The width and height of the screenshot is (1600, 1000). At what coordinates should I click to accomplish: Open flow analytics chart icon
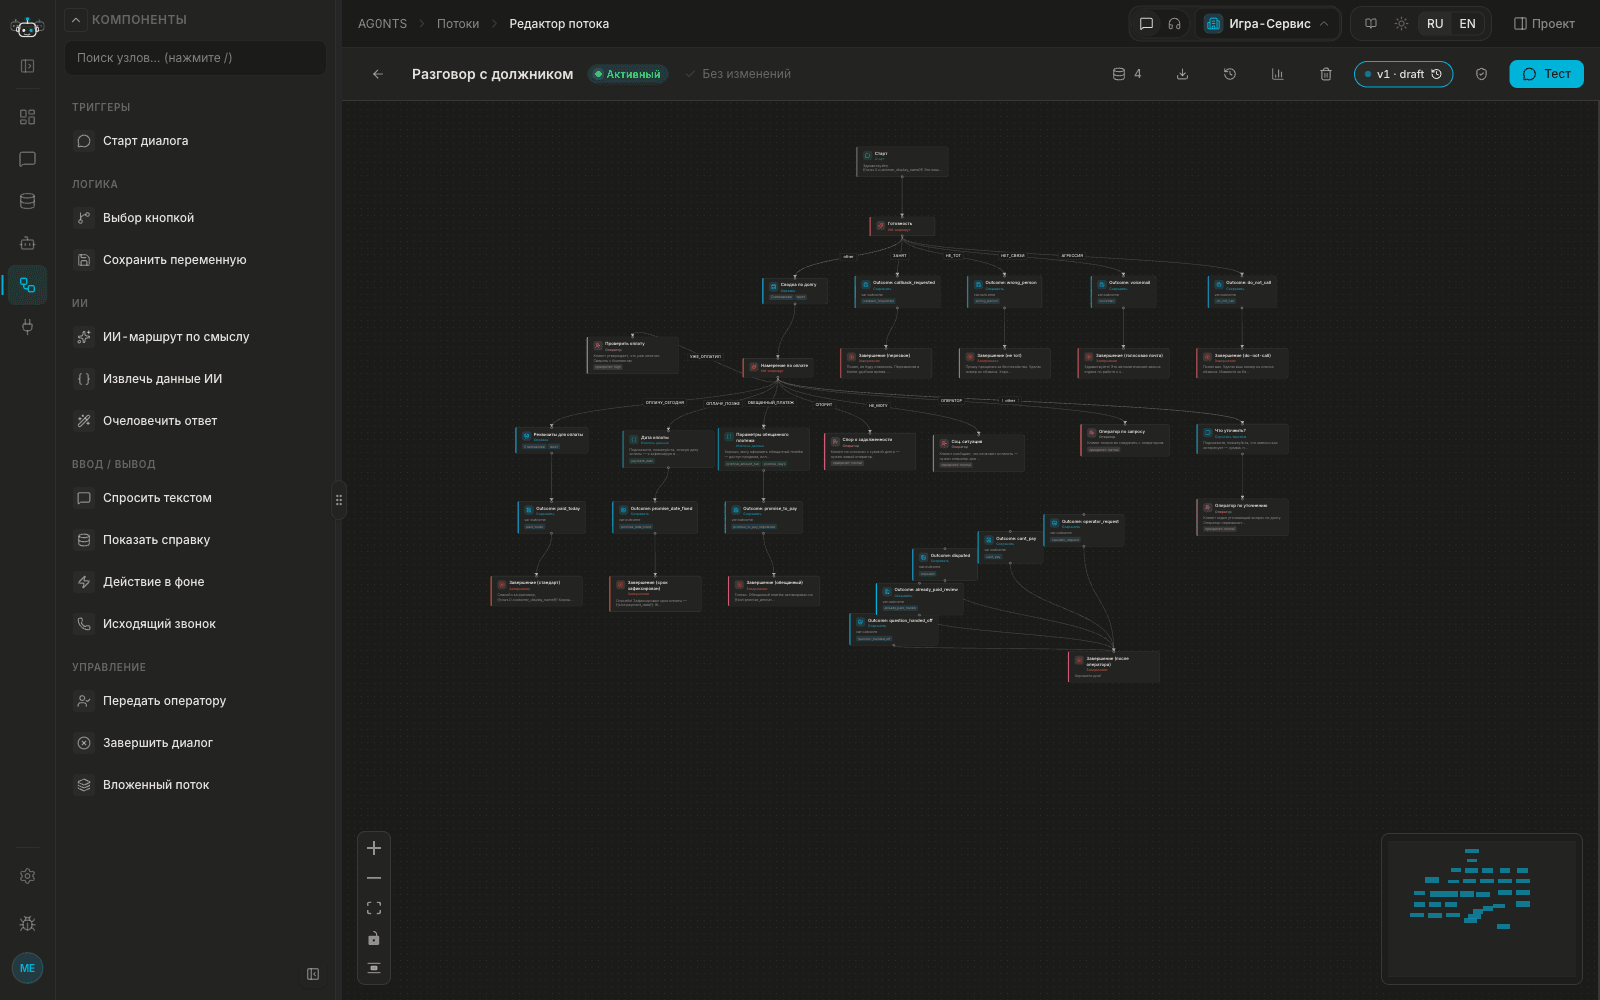[x=1277, y=74]
